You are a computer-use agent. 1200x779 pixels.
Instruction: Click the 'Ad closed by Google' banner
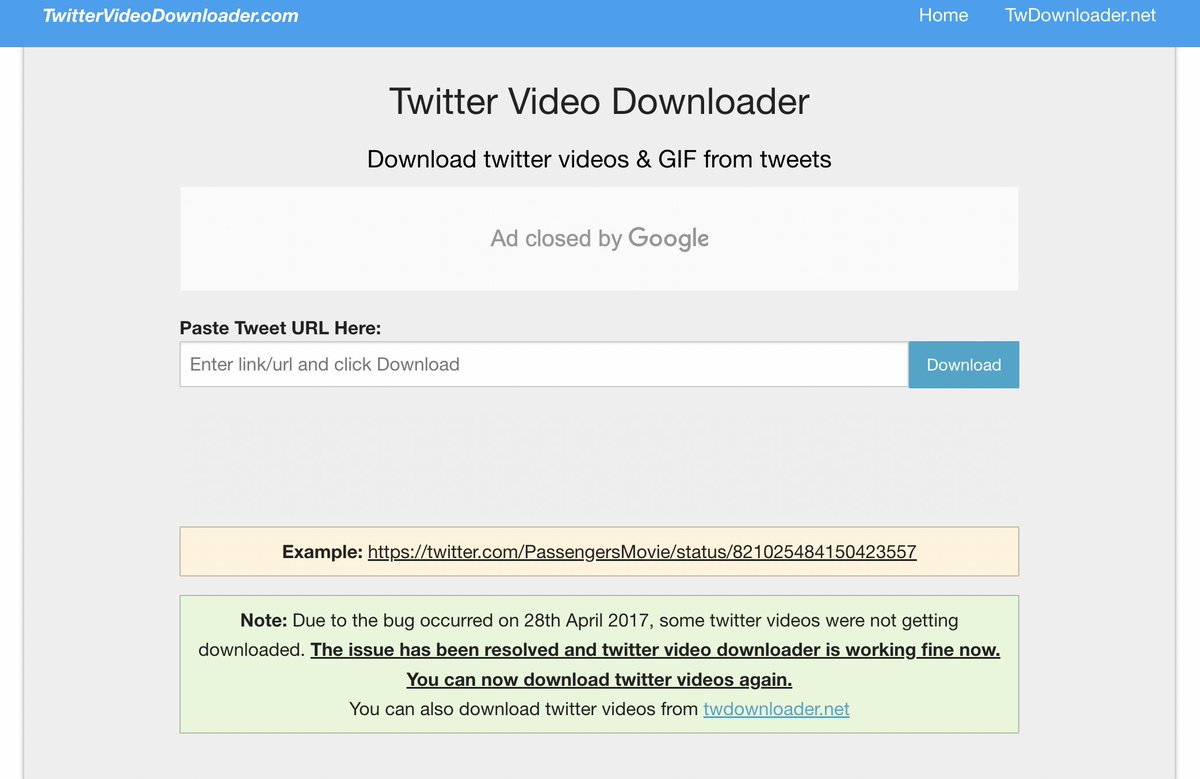click(x=599, y=239)
